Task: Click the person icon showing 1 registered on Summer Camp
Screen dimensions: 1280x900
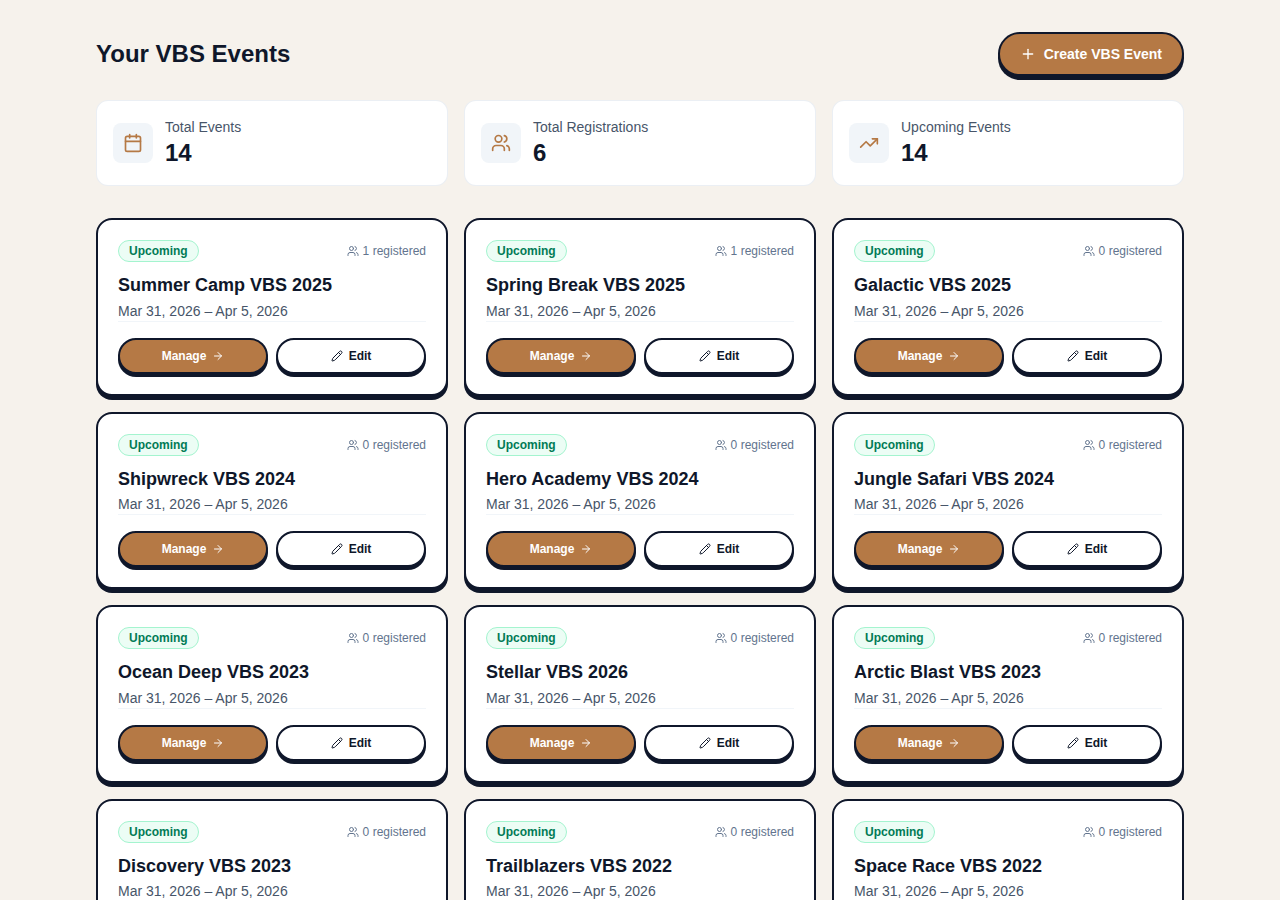Action: click(x=351, y=251)
